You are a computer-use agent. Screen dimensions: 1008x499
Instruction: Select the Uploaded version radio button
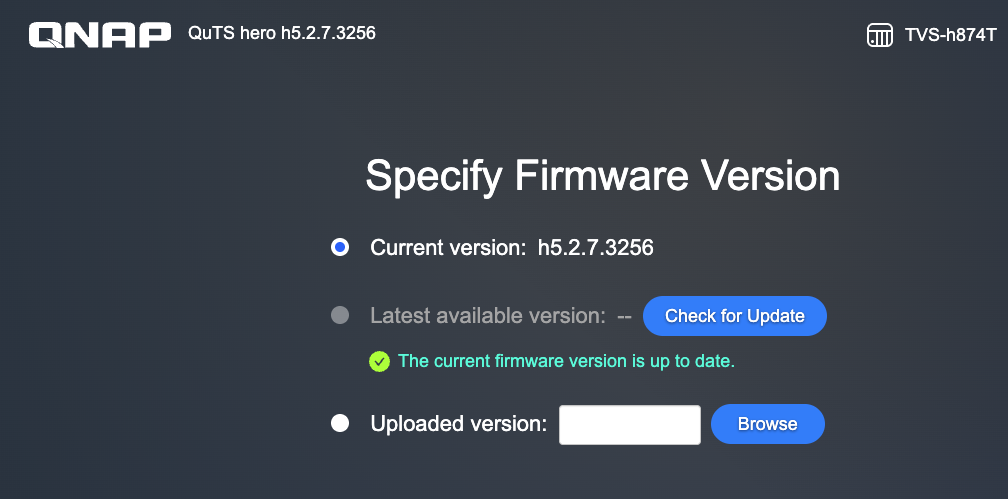(340, 423)
